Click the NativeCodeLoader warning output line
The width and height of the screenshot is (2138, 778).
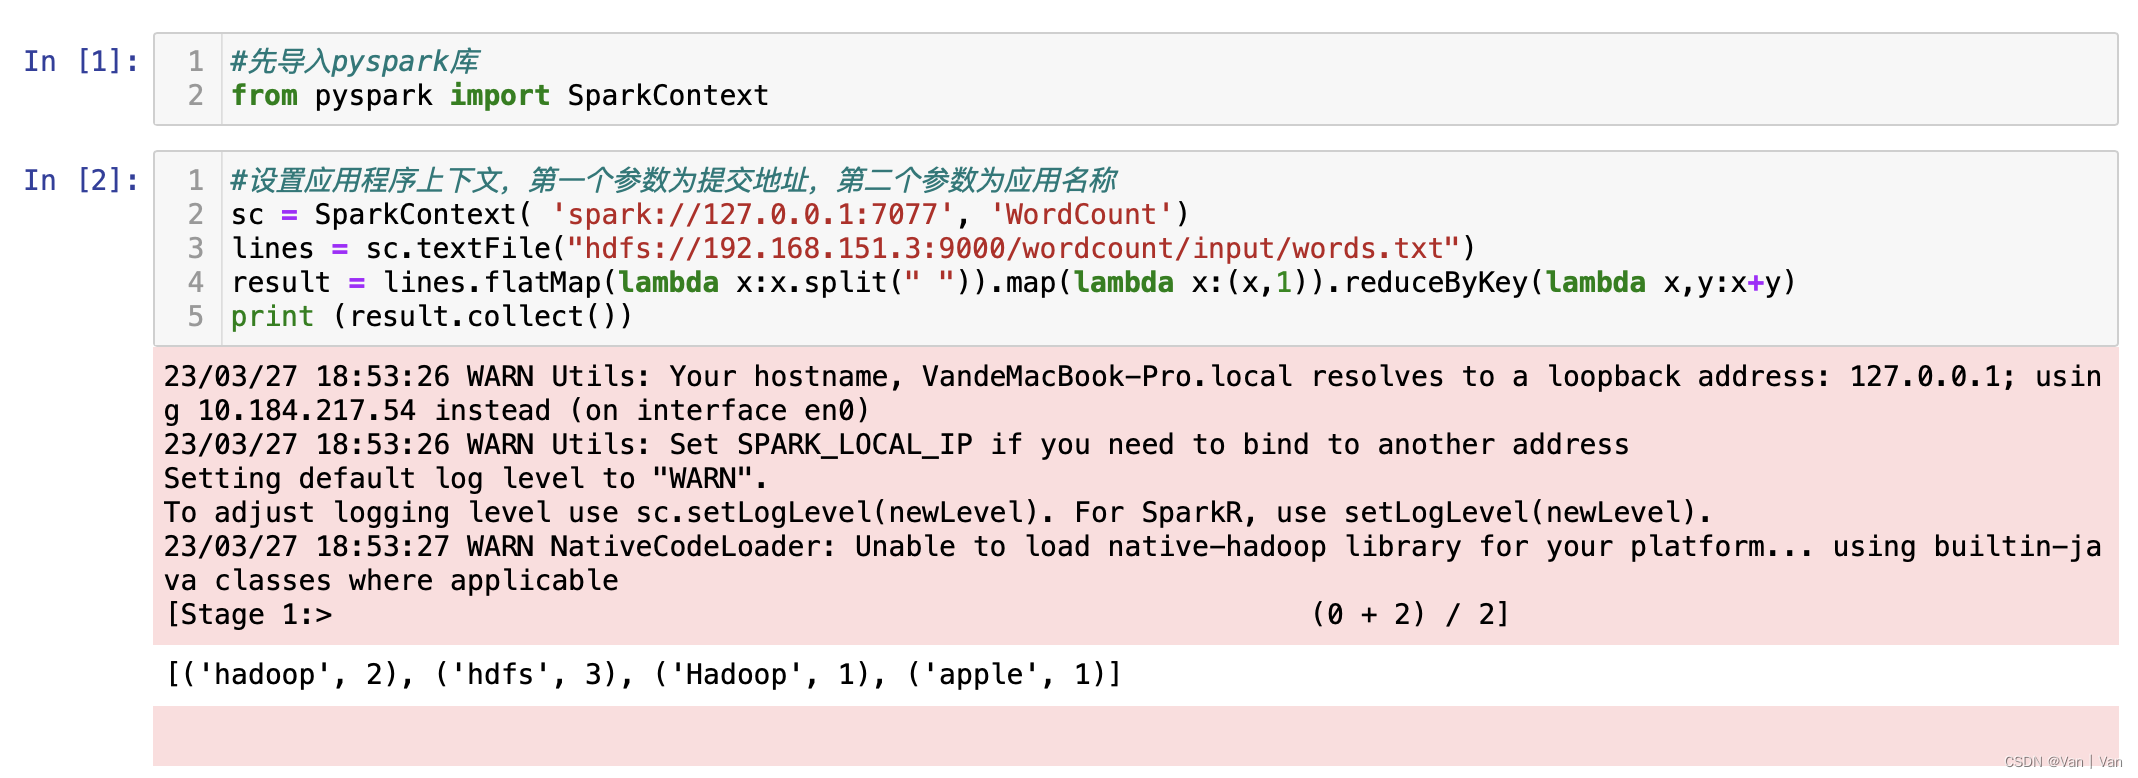[x=1132, y=564]
